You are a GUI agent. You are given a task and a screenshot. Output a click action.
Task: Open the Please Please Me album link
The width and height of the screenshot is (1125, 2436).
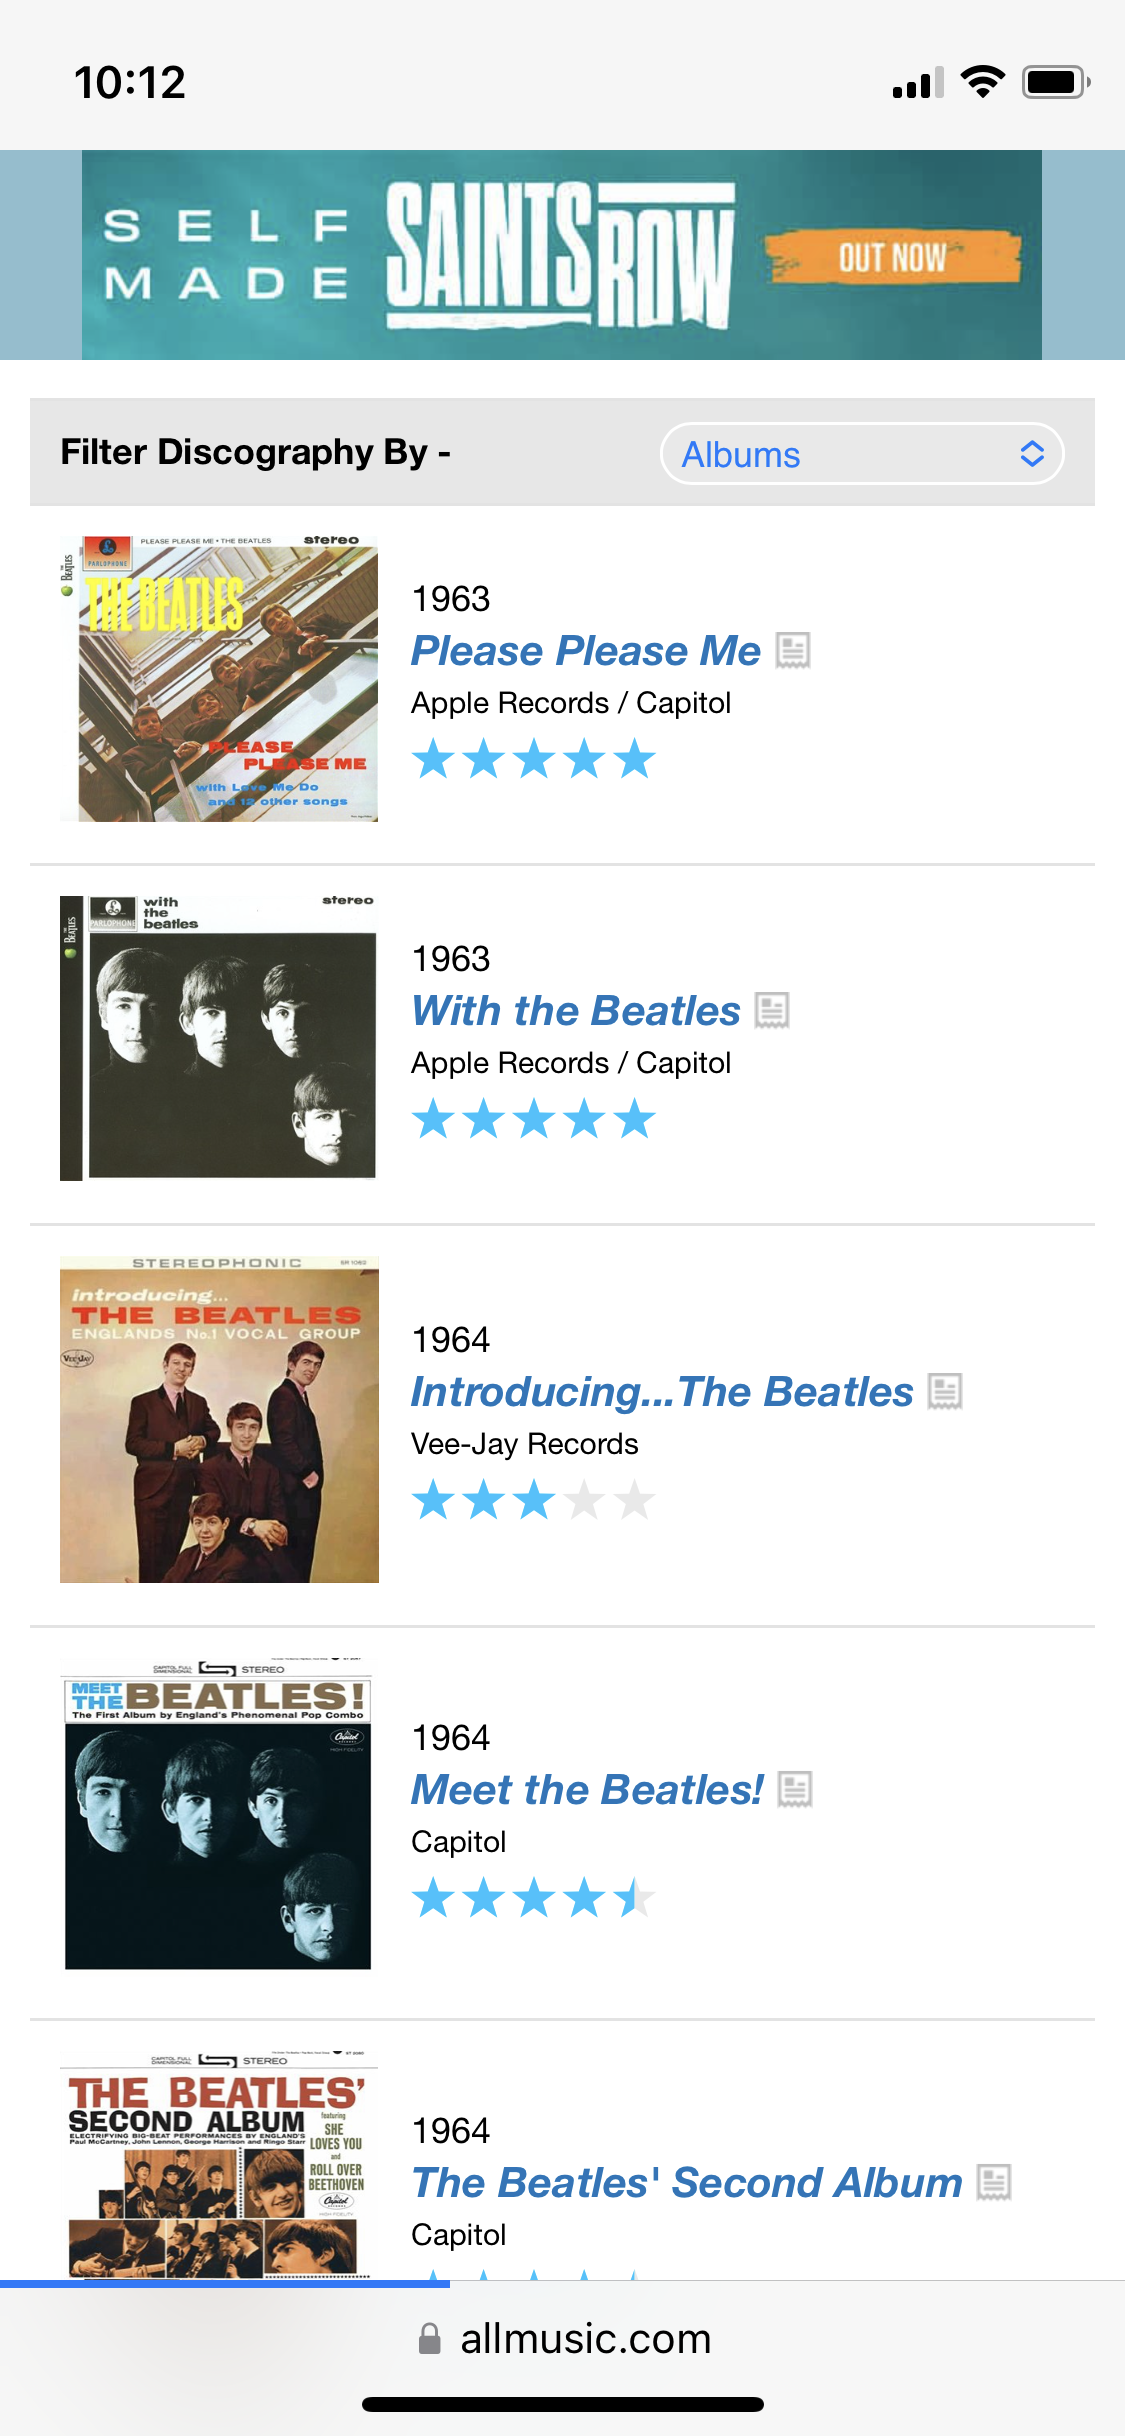coord(586,651)
